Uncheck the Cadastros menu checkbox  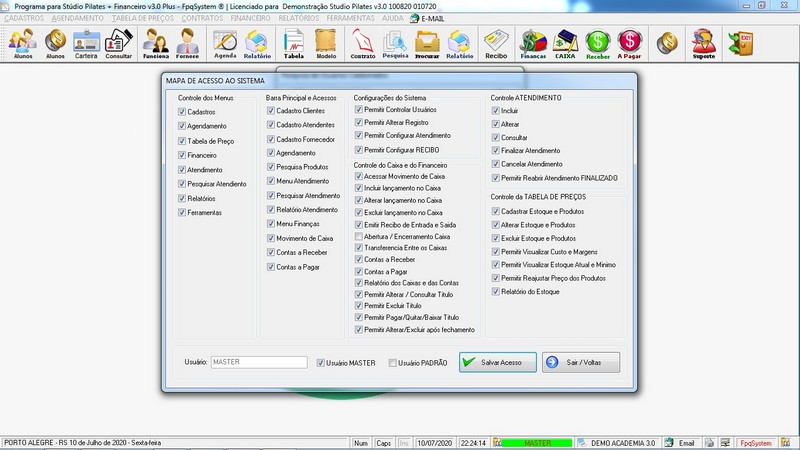point(182,111)
